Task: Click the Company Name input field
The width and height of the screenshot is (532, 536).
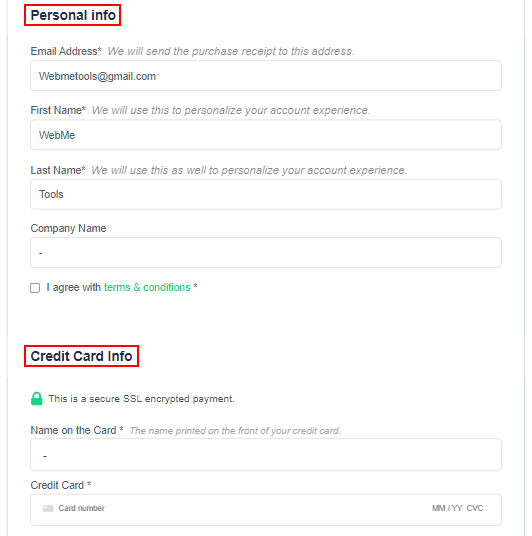Action: pyautogui.click(x=266, y=253)
